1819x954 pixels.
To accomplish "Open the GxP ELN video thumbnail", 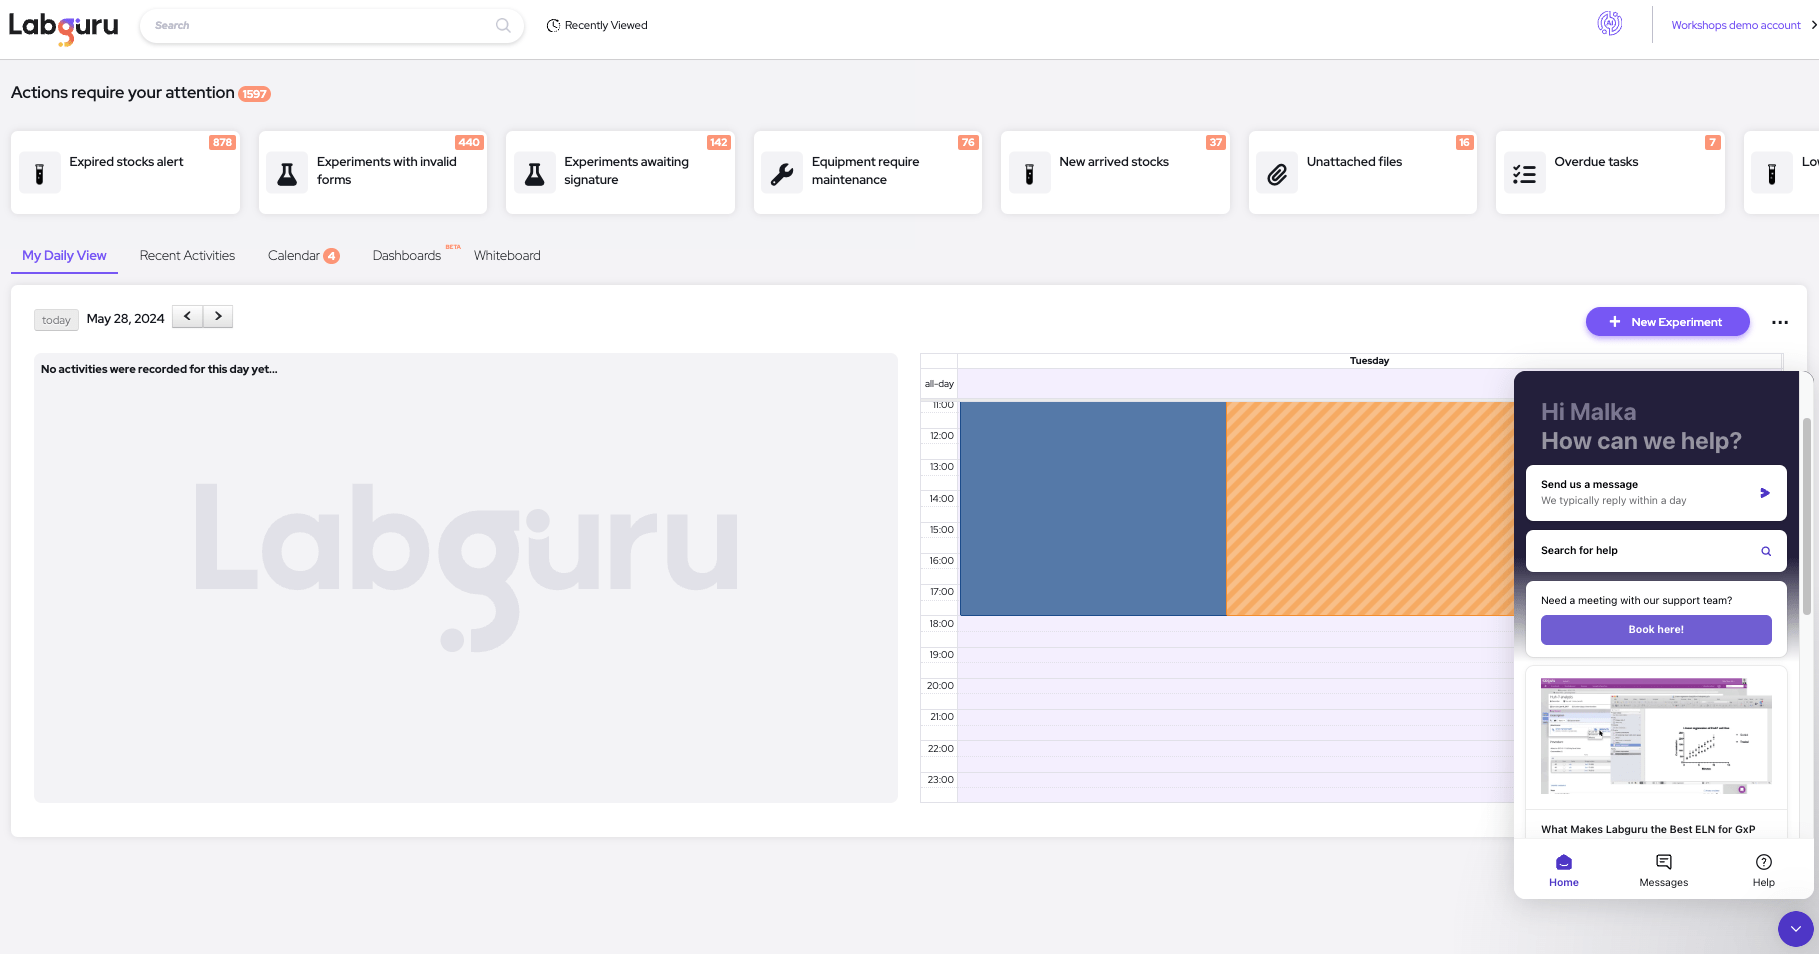I will coord(1656,737).
